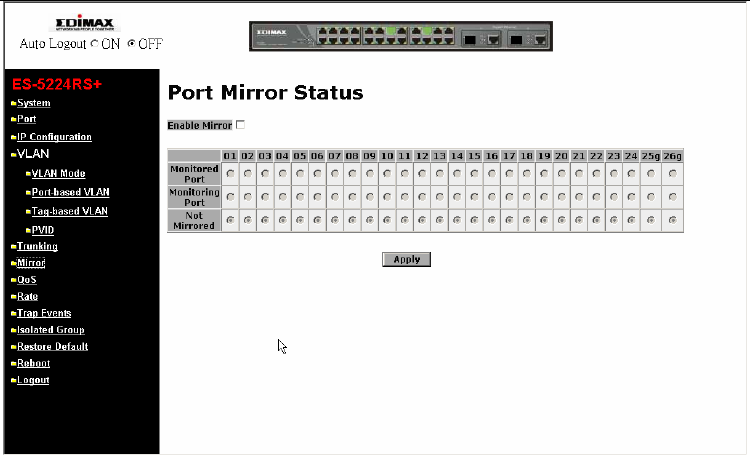Select port 18 as Monitored Port
The width and height of the screenshot is (750, 455).
(x=527, y=174)
